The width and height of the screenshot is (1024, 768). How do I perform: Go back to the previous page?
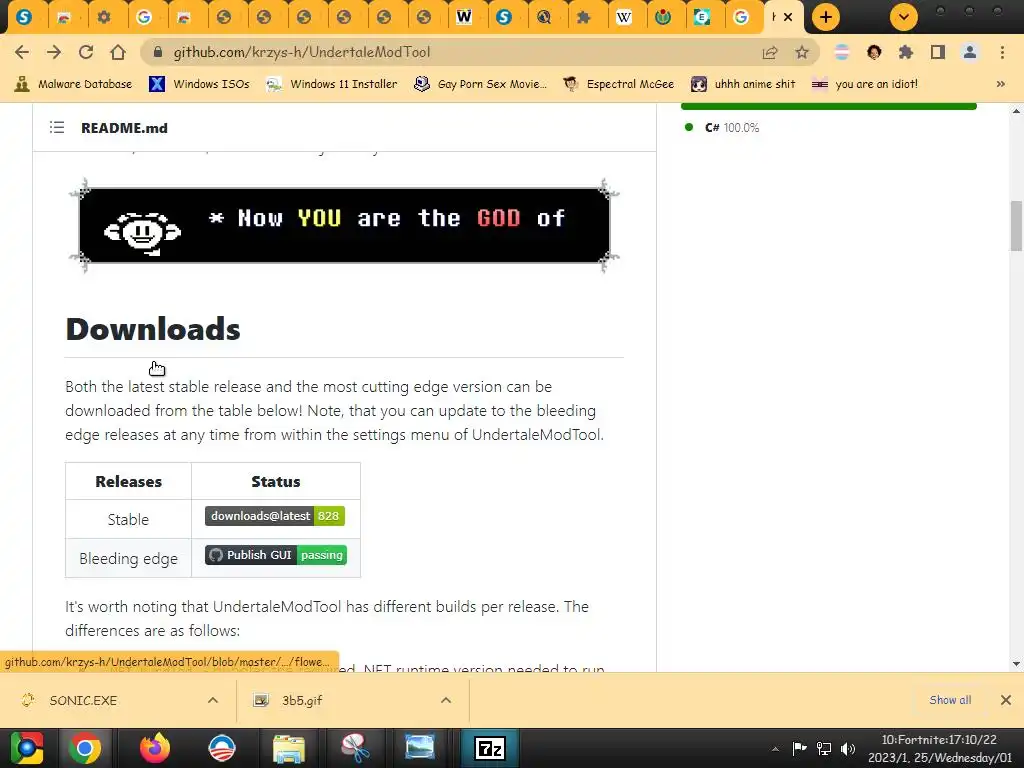pyautogui.click(x=22, y=52)
